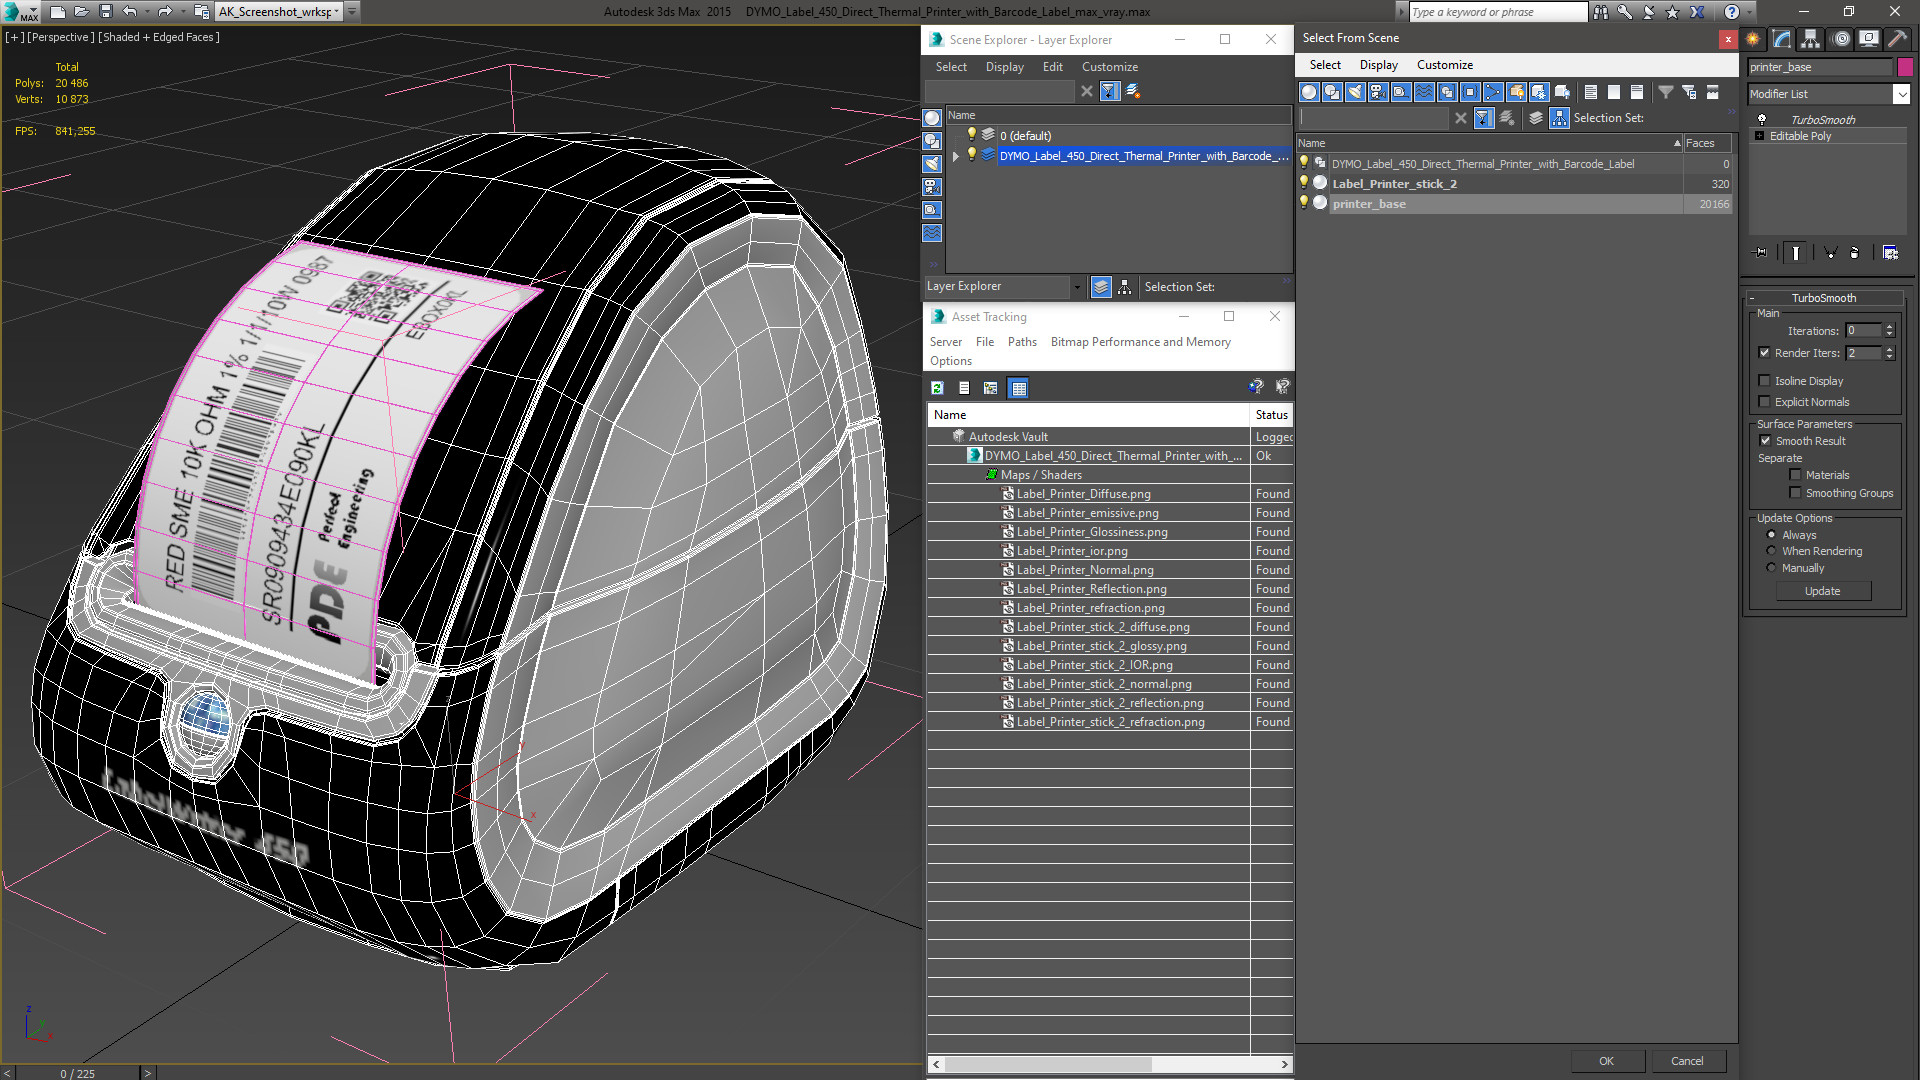Click Select None icon in Select From Scene

[1614, 92]
